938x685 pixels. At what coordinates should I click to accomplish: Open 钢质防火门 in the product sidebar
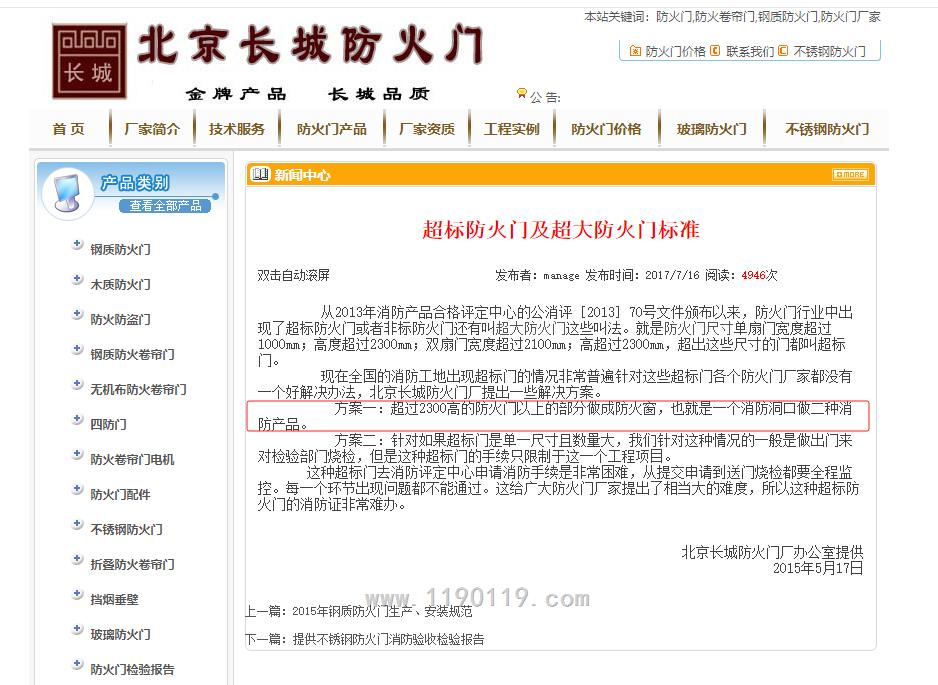coord(120,249)
